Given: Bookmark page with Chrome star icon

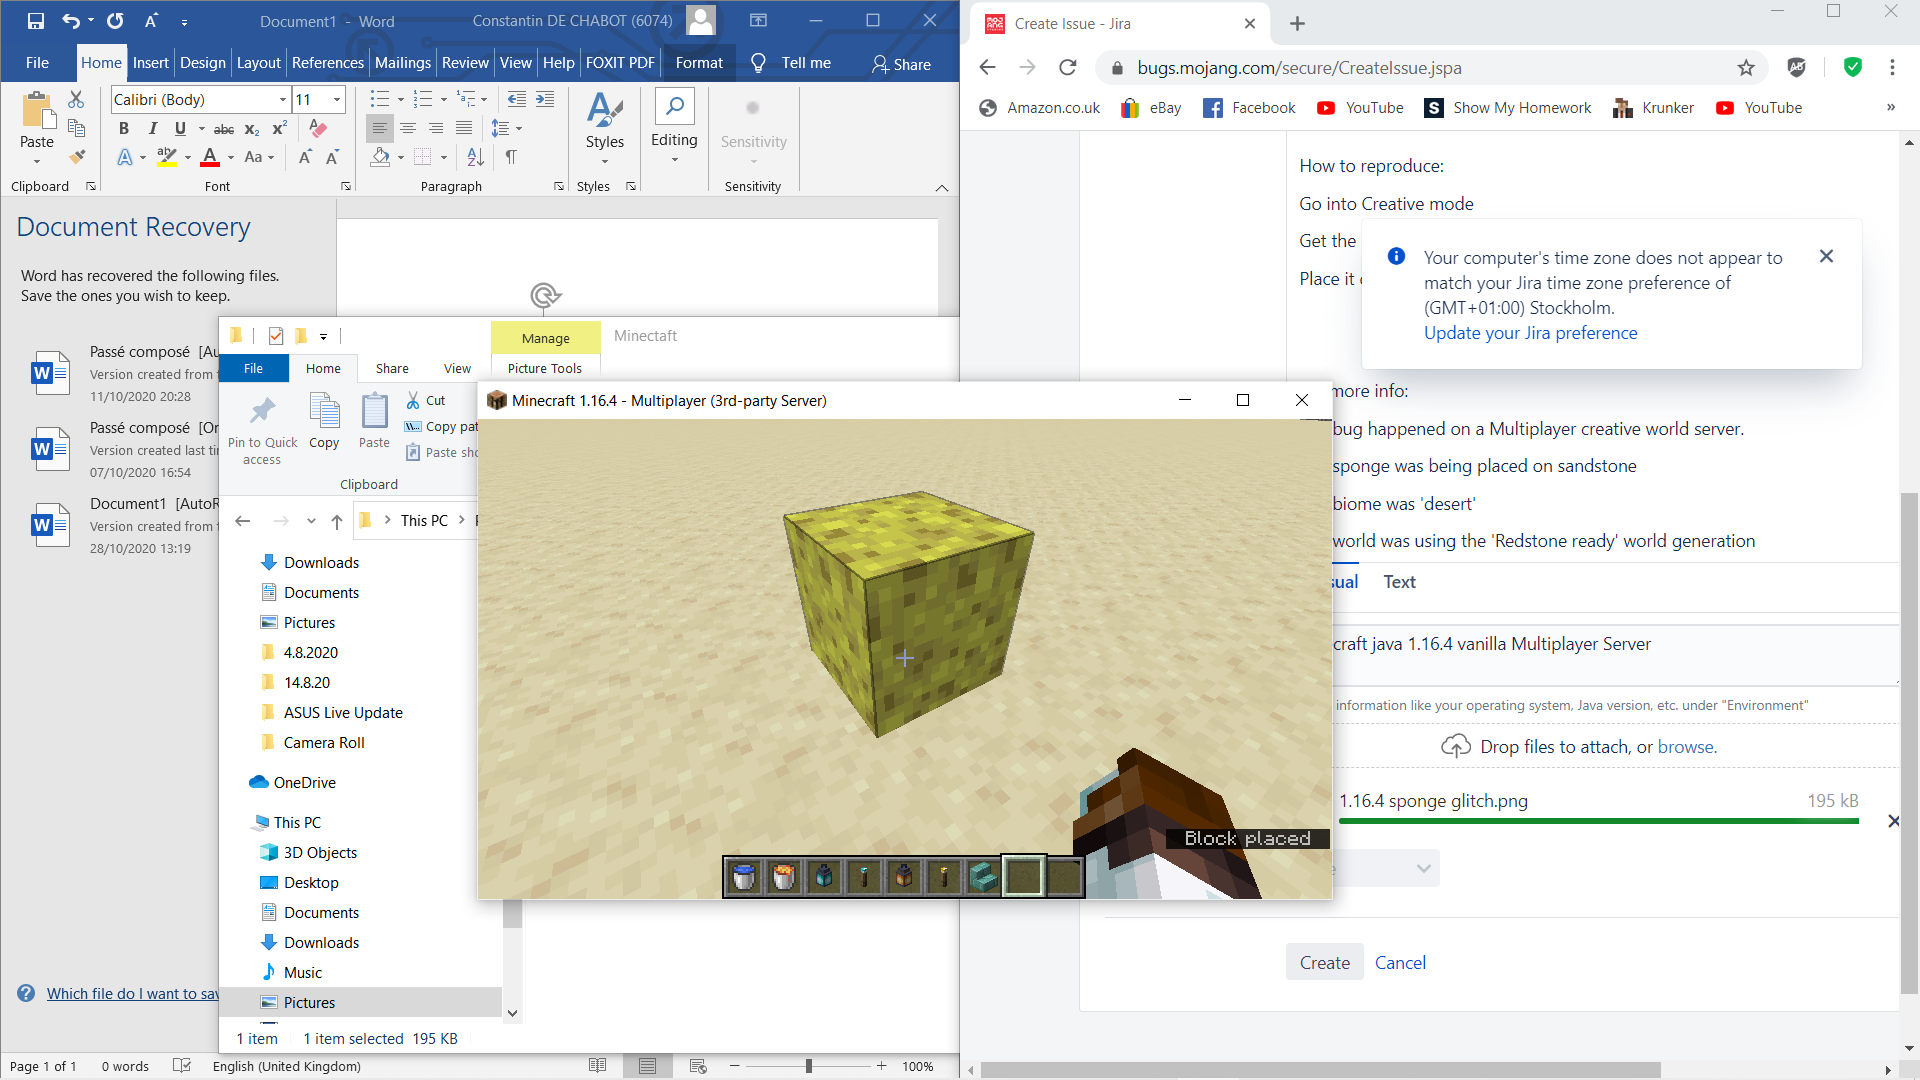Looking at the screenshot, I should click(1746, 68).
